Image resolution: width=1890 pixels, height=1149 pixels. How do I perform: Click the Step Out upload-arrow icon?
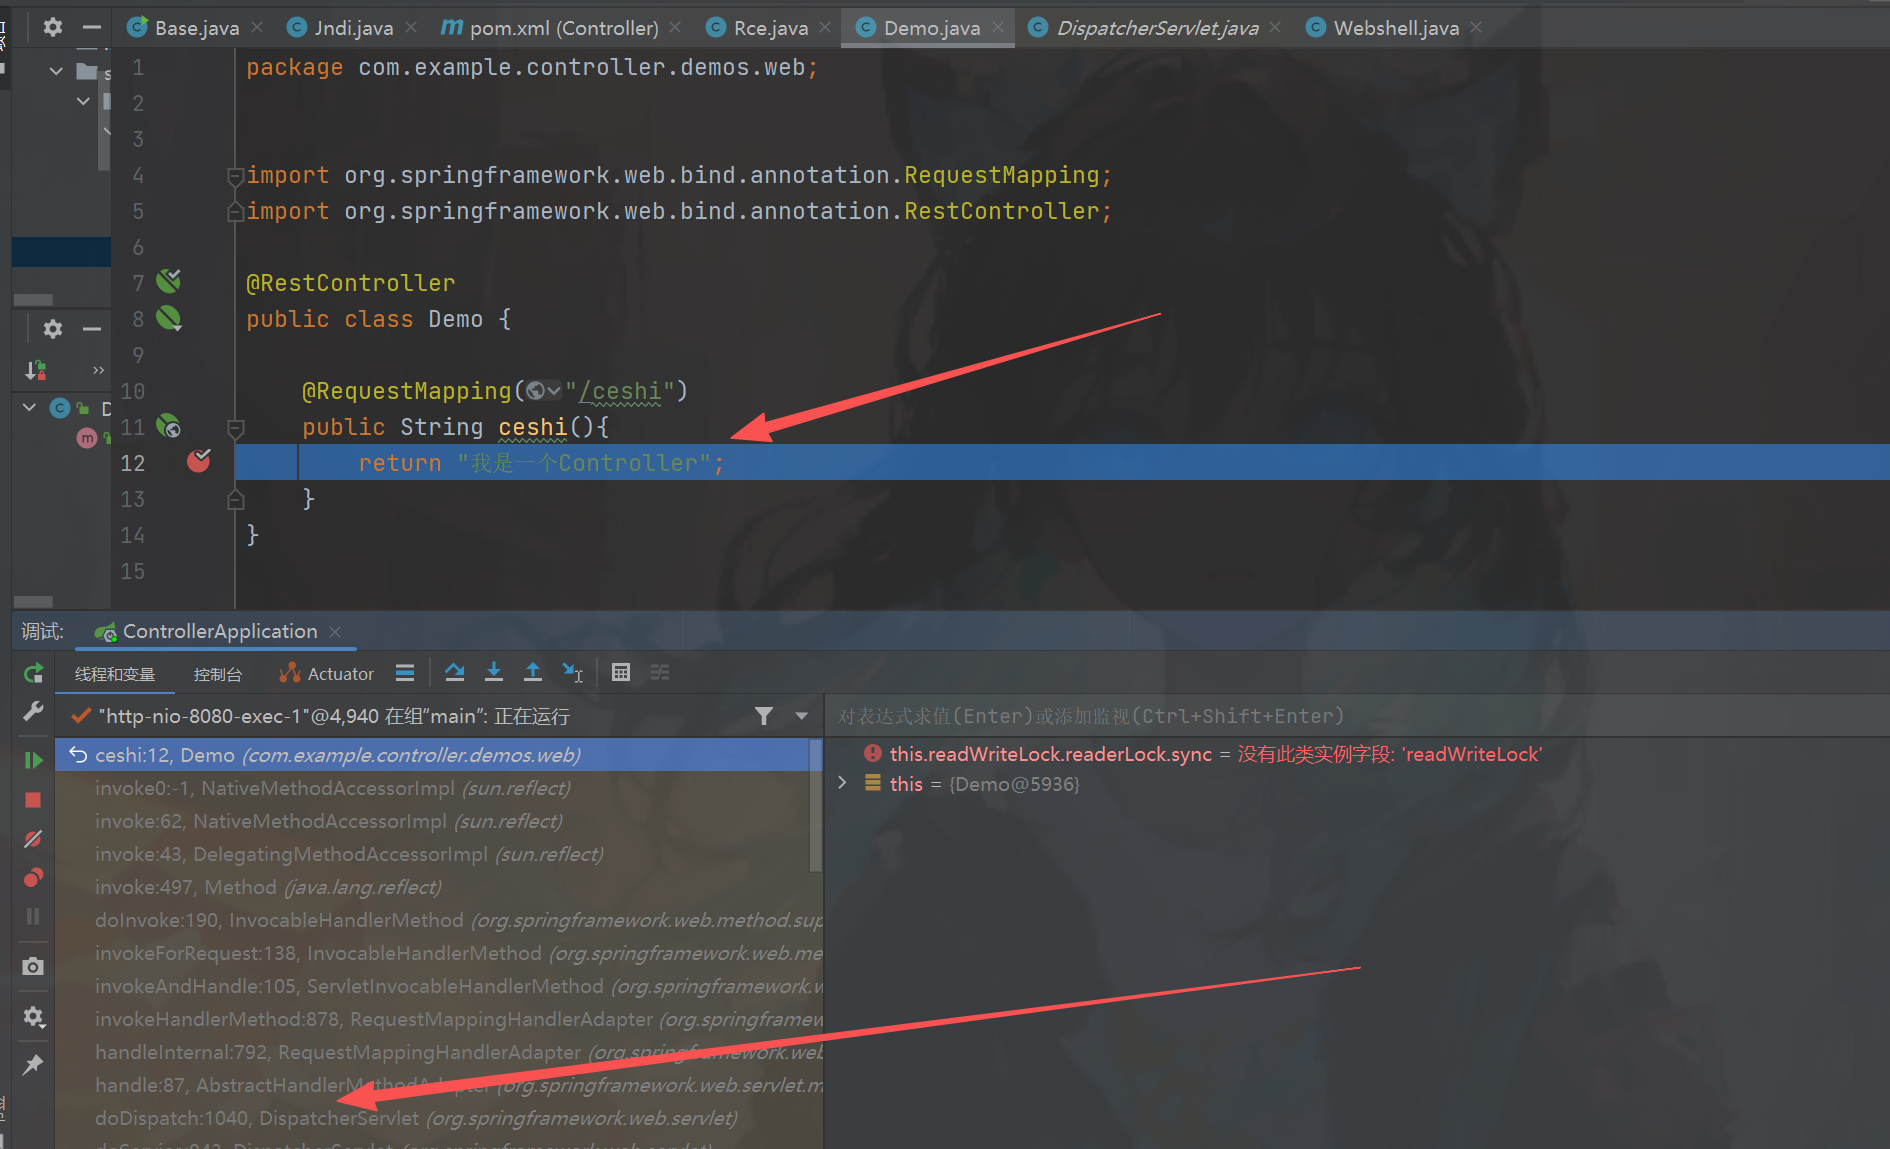533,673
